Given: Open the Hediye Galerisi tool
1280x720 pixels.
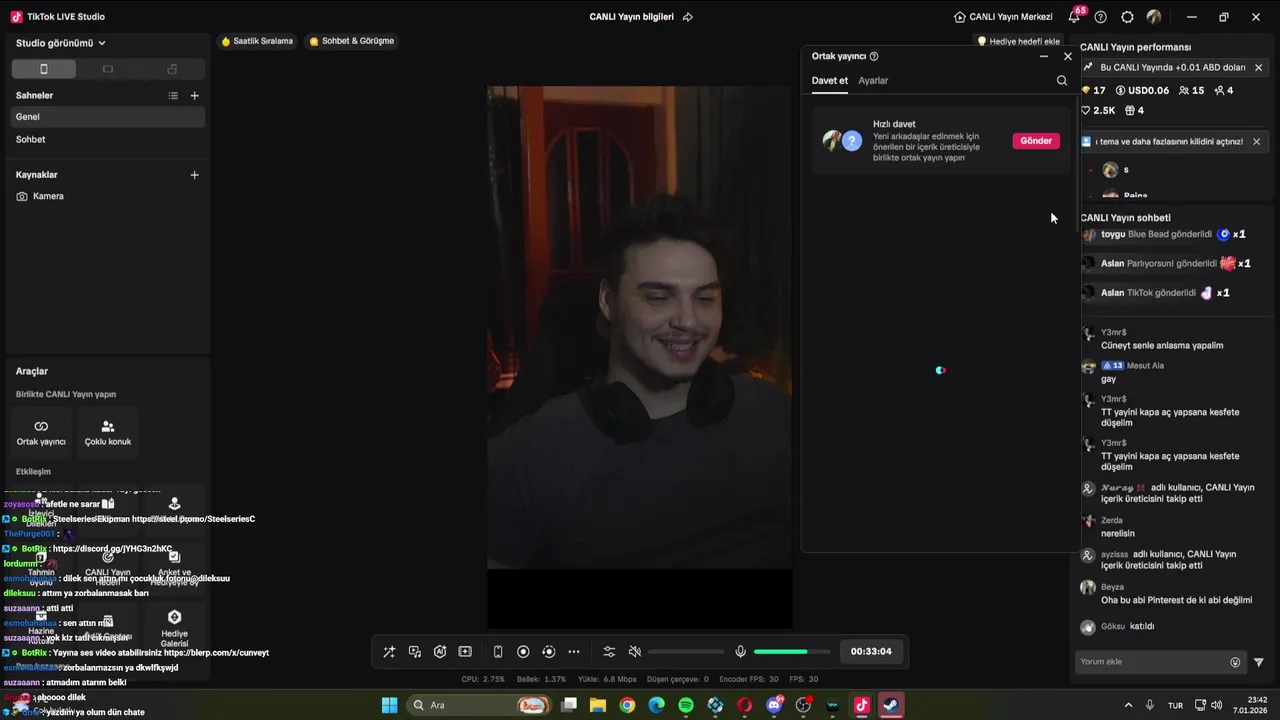Looking at the screenshot, I should [174, 628].
